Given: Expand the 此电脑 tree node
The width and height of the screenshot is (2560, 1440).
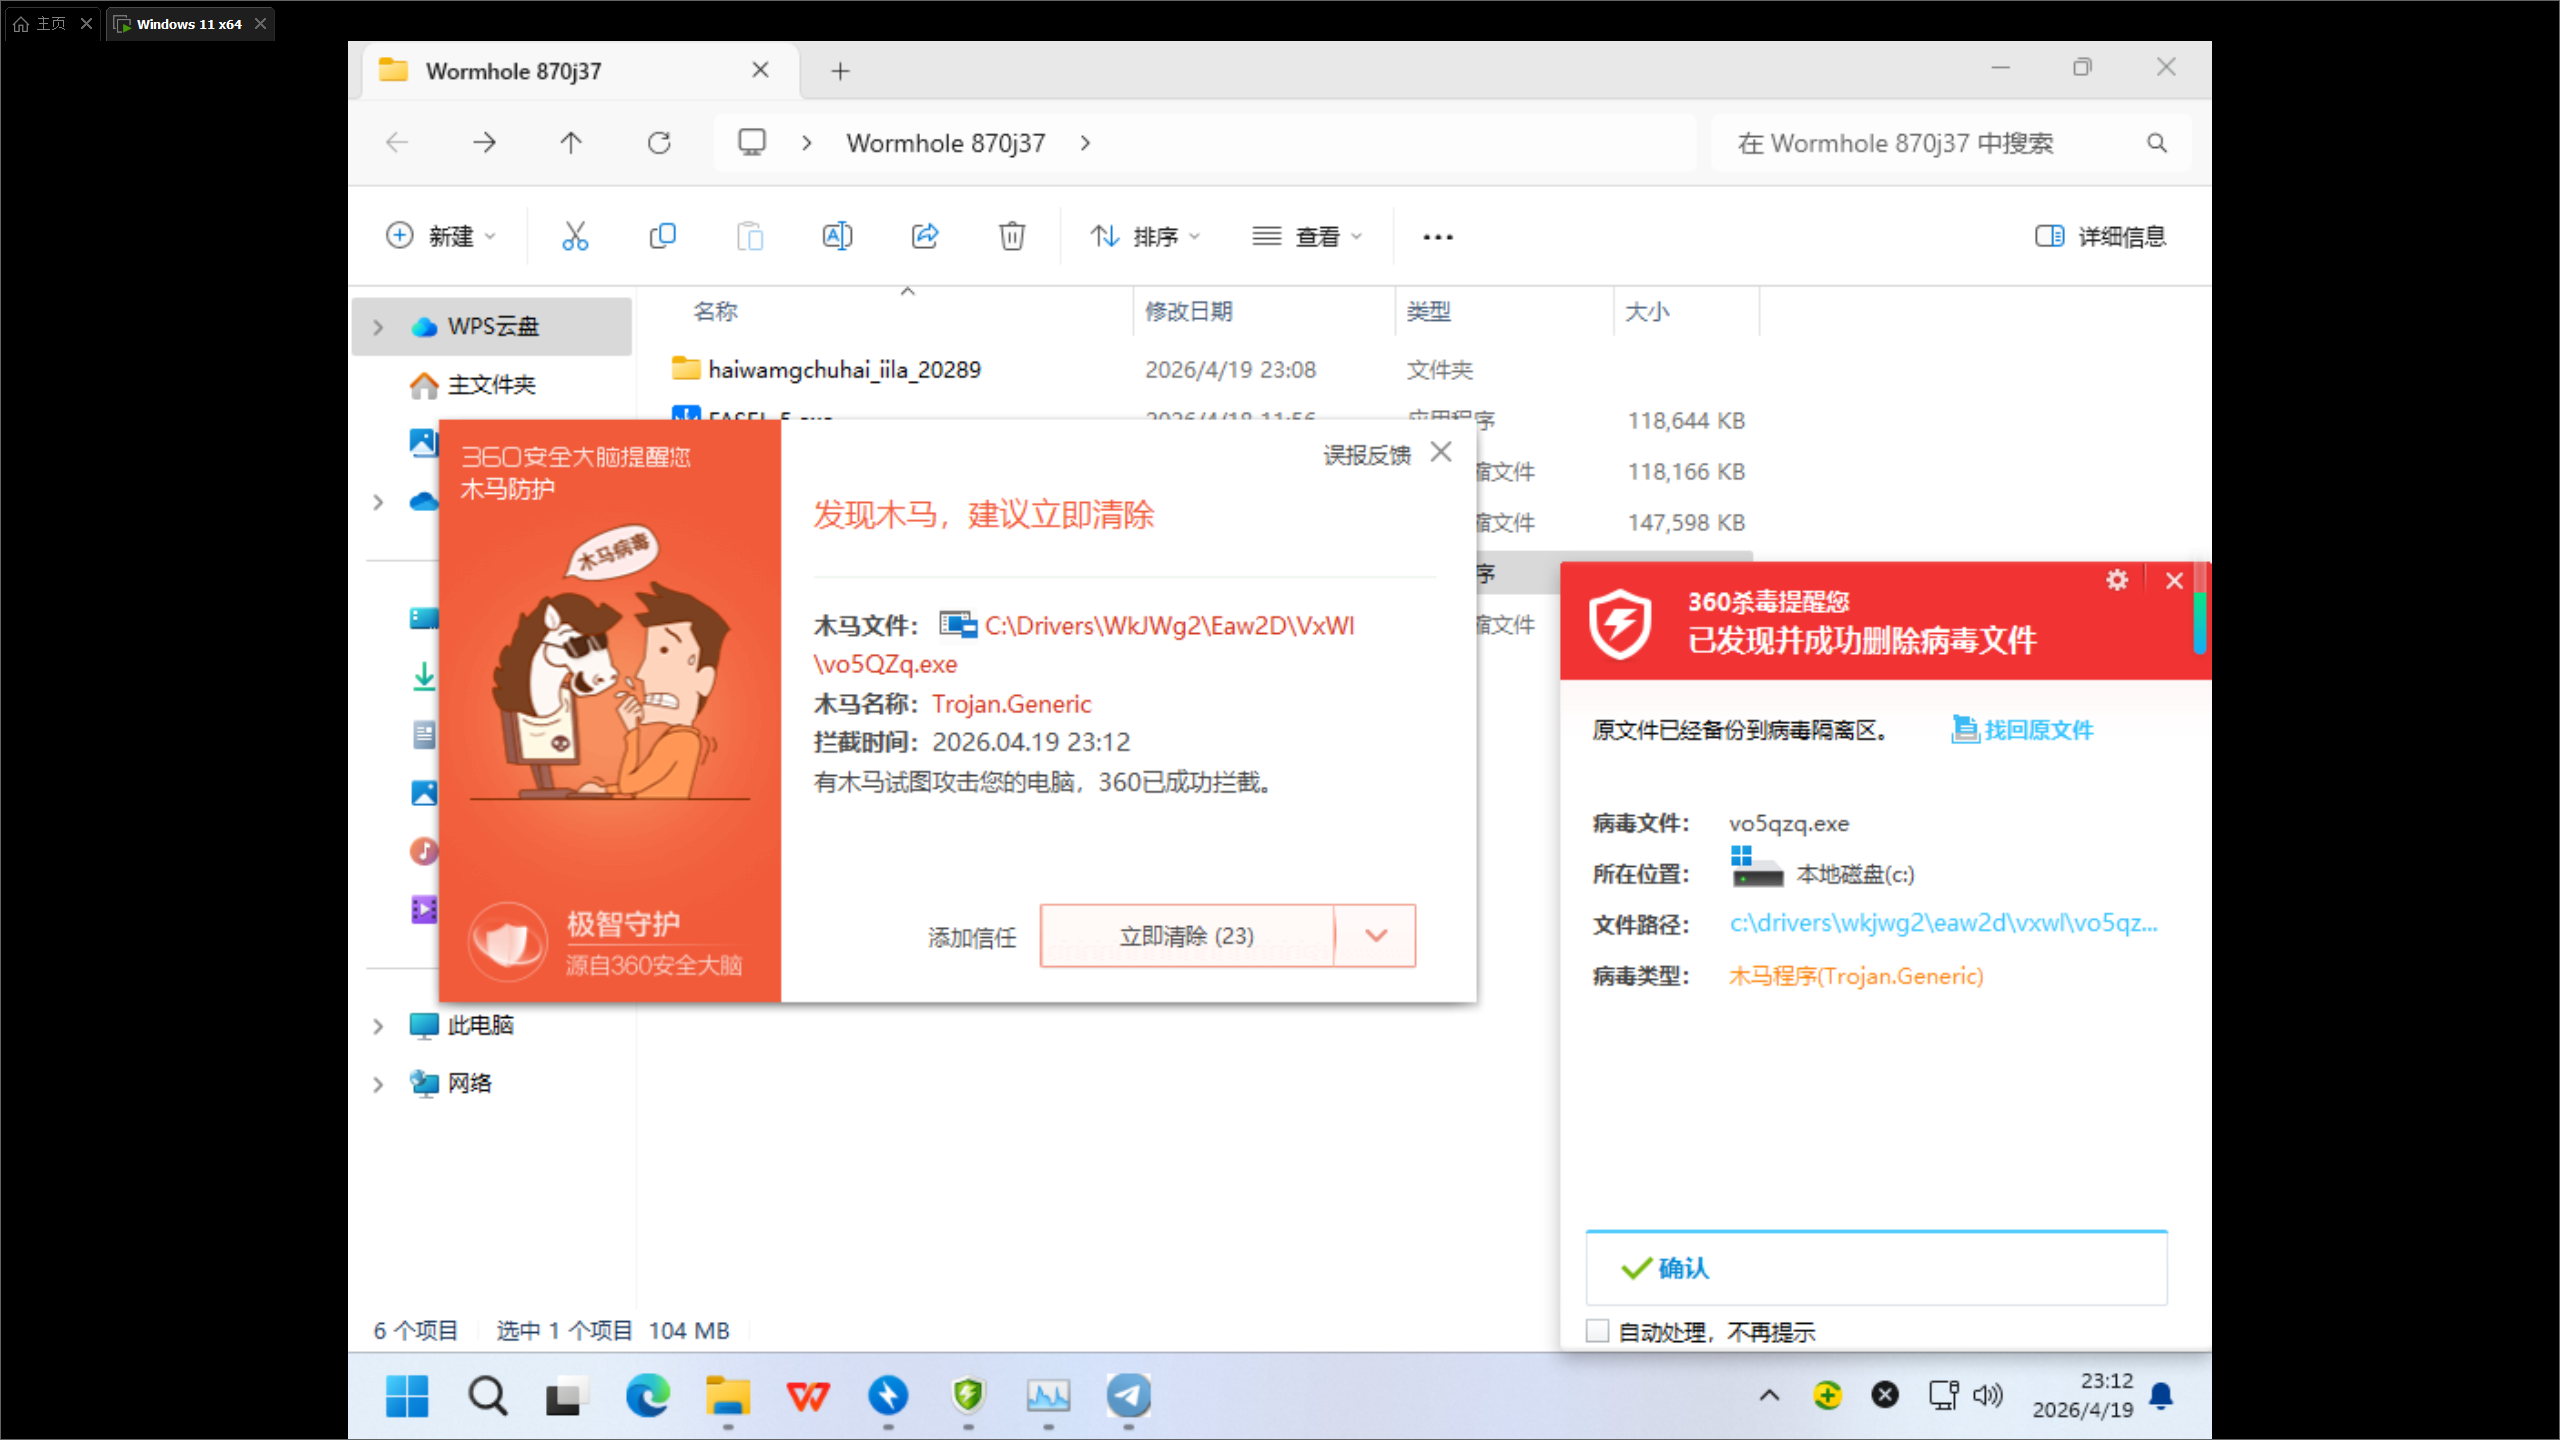Looking at the screenshot, I should pyautogui.click(x=378, y=1026).
